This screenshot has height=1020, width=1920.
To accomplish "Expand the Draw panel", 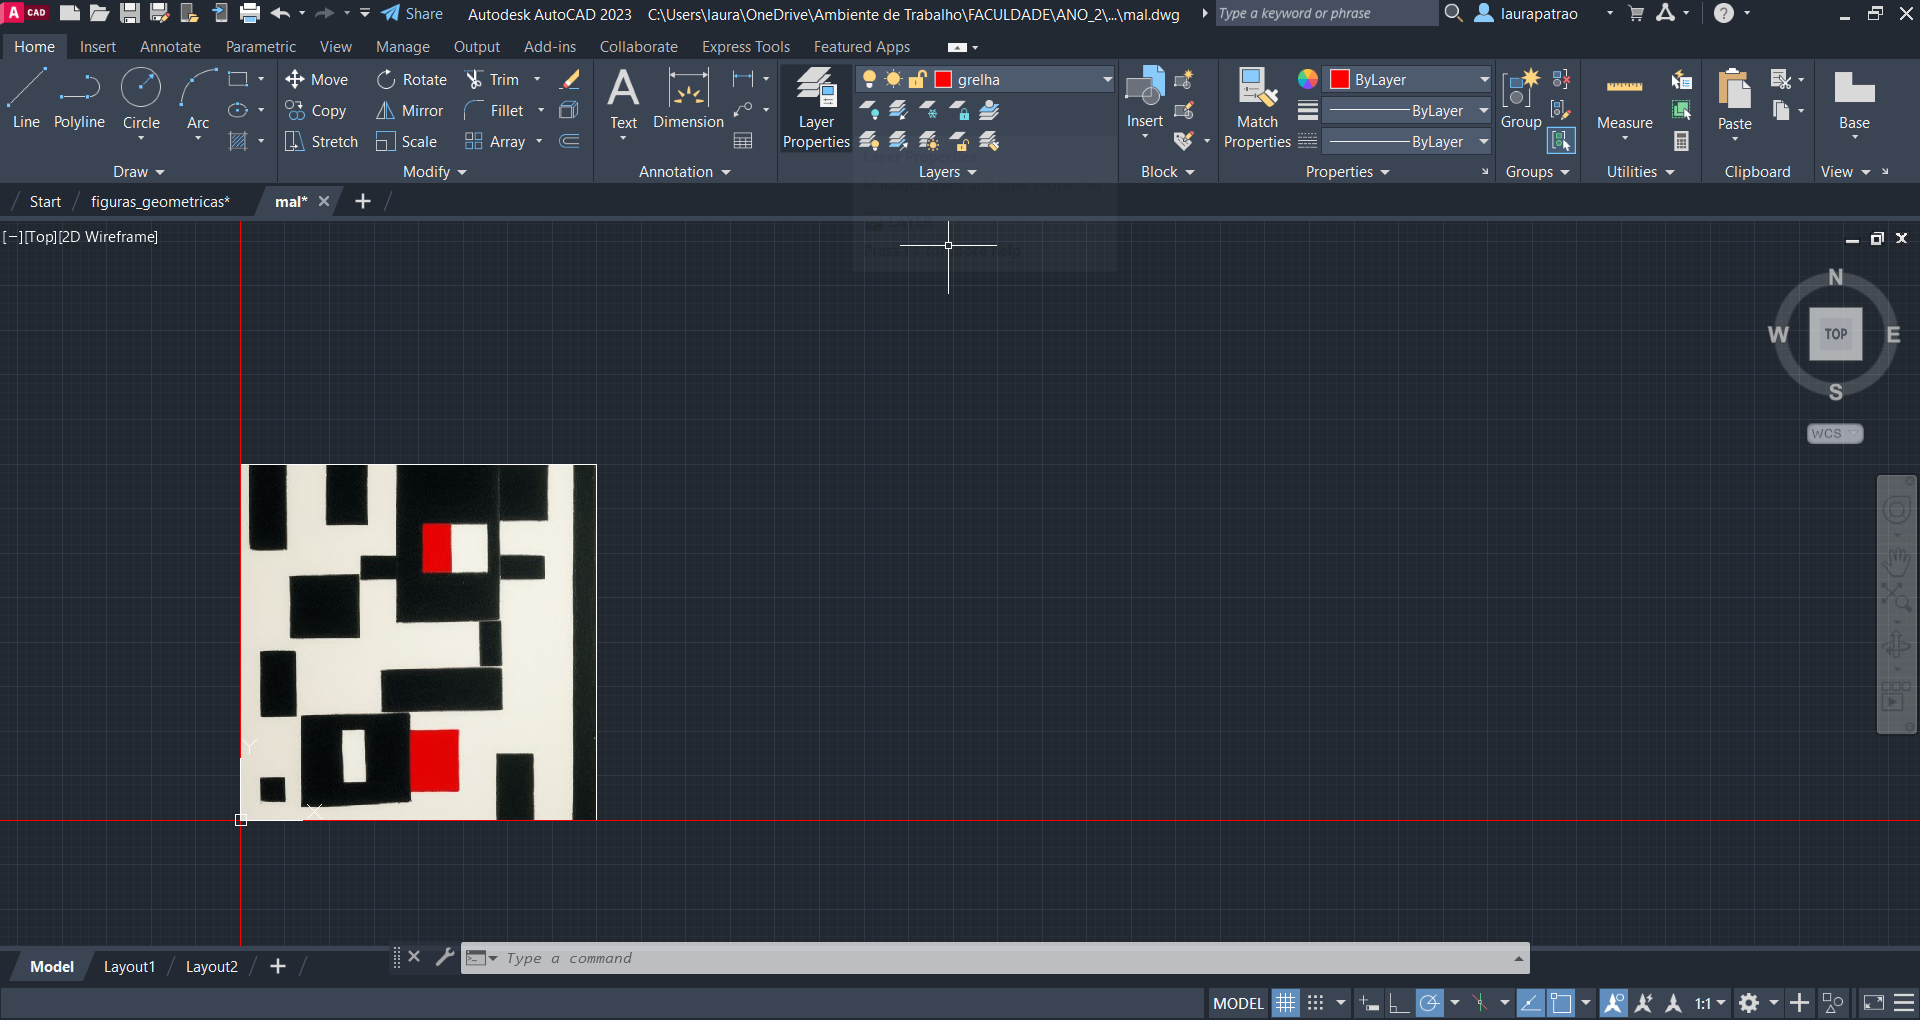I will click(x=138, y=172).
